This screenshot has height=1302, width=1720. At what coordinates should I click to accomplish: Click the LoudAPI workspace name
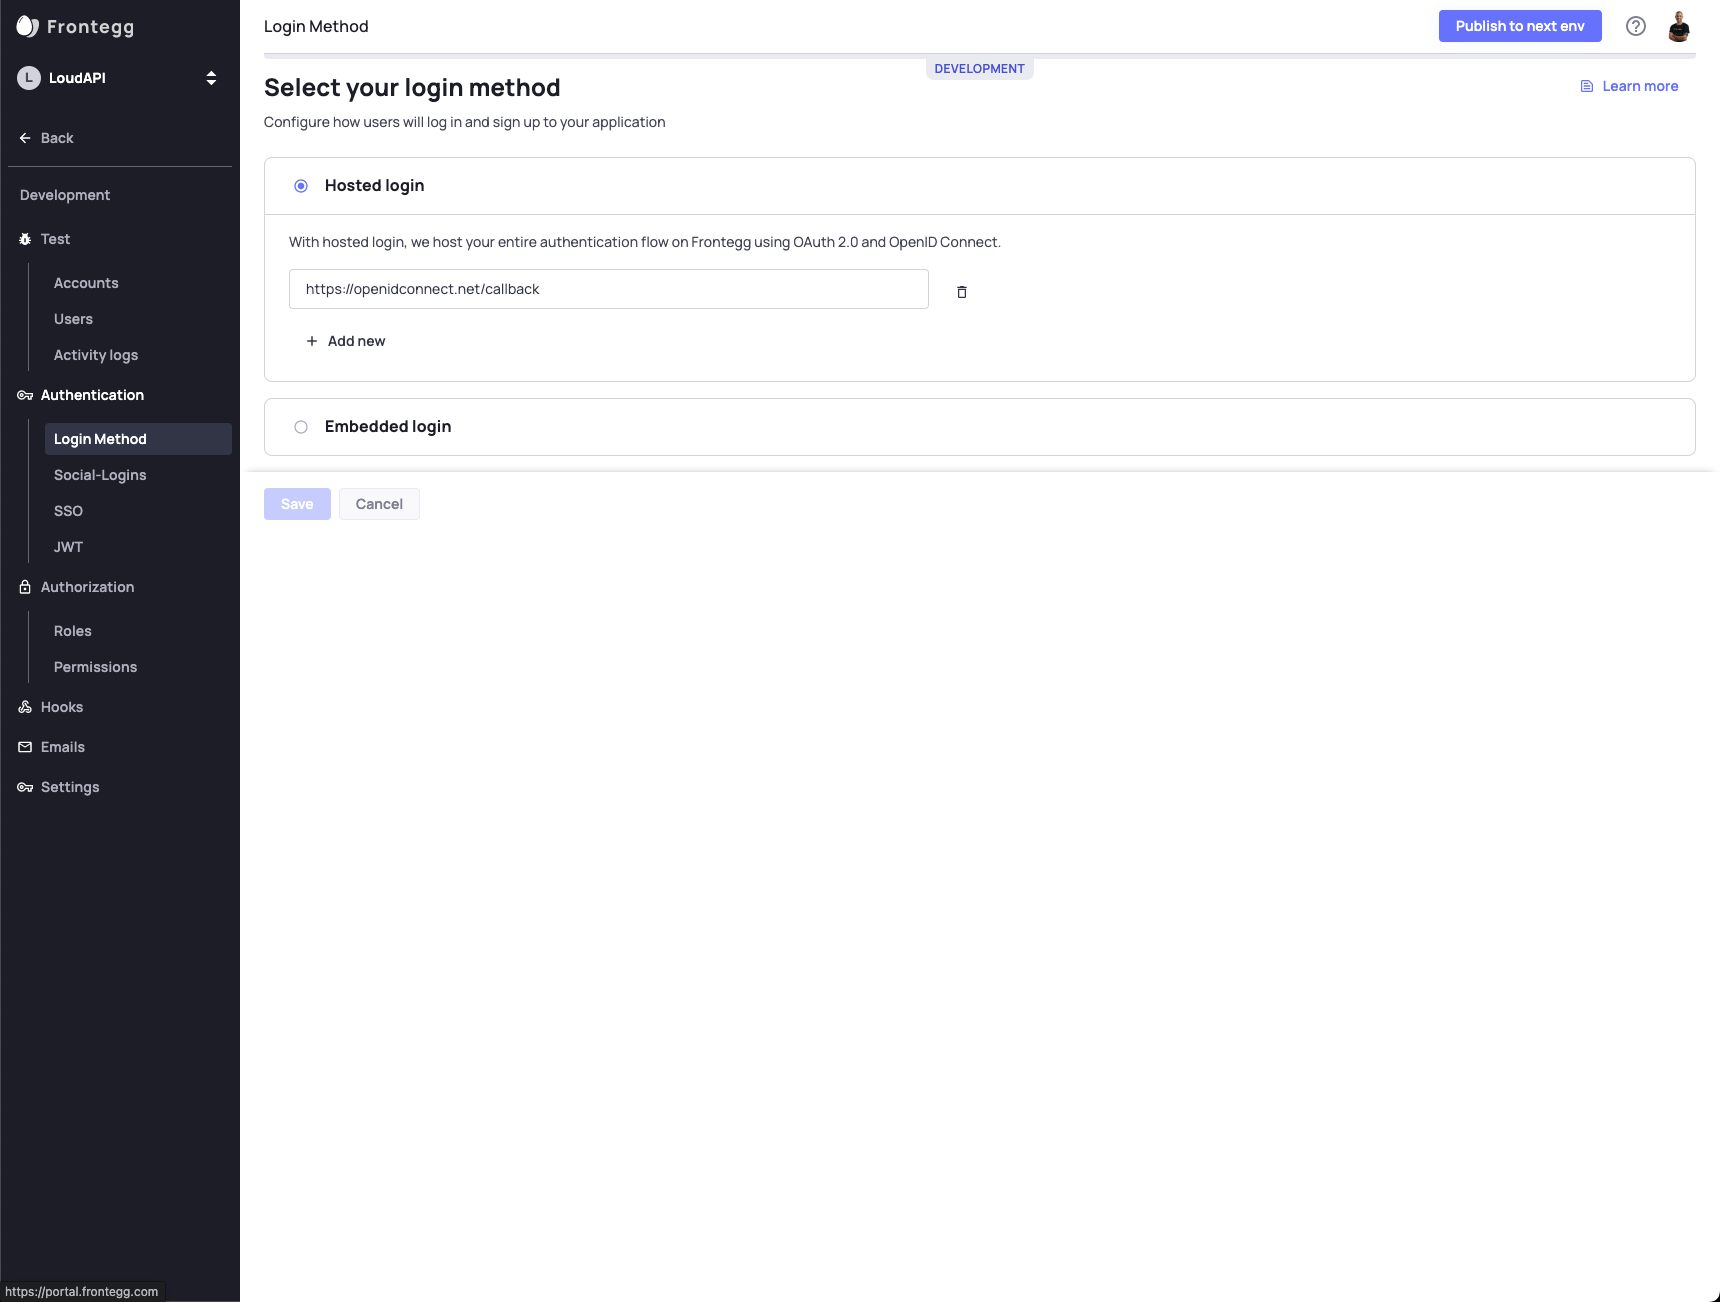pyautogui.click(x=77, y=78)
